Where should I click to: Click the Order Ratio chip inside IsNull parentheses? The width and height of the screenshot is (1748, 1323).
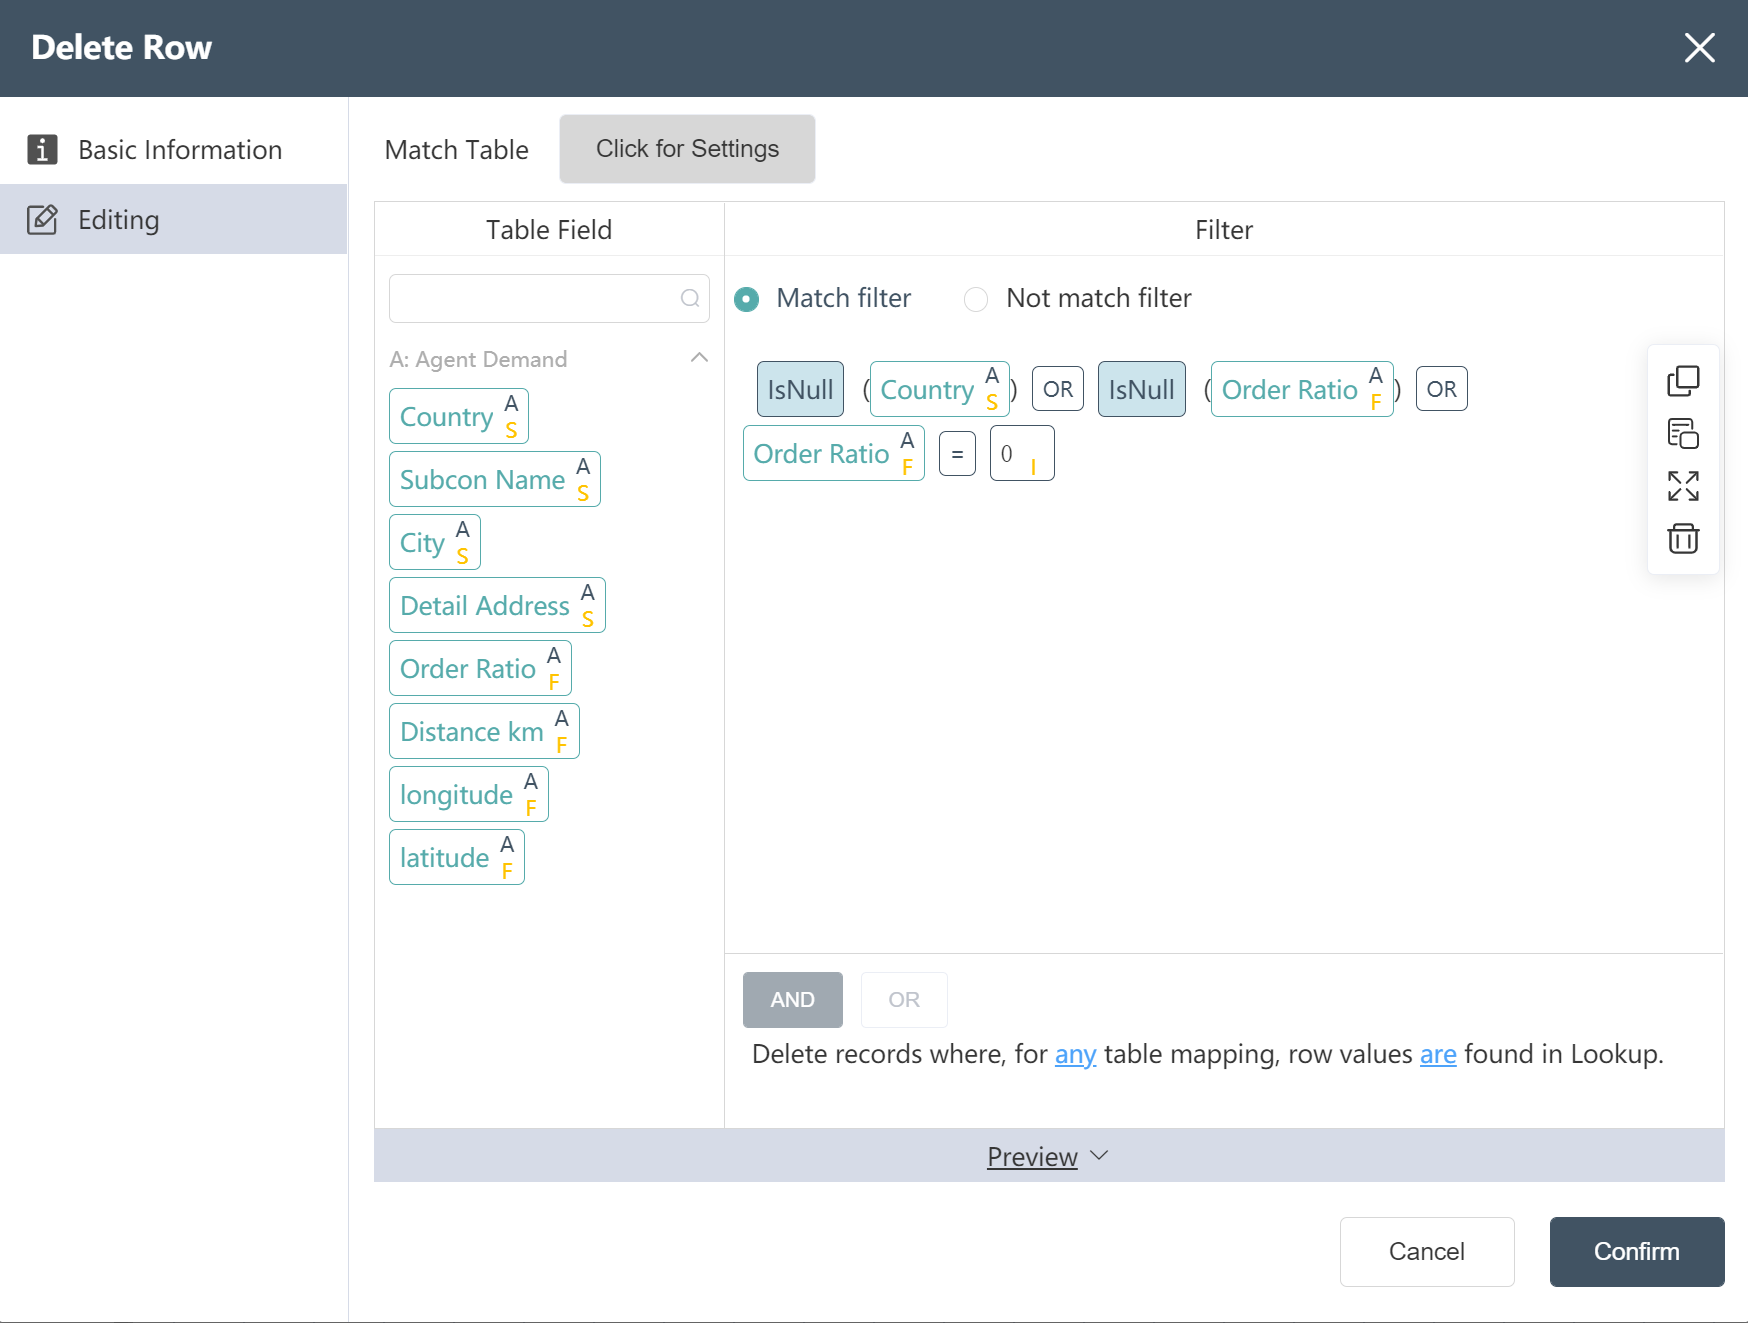click(1302, 389)
